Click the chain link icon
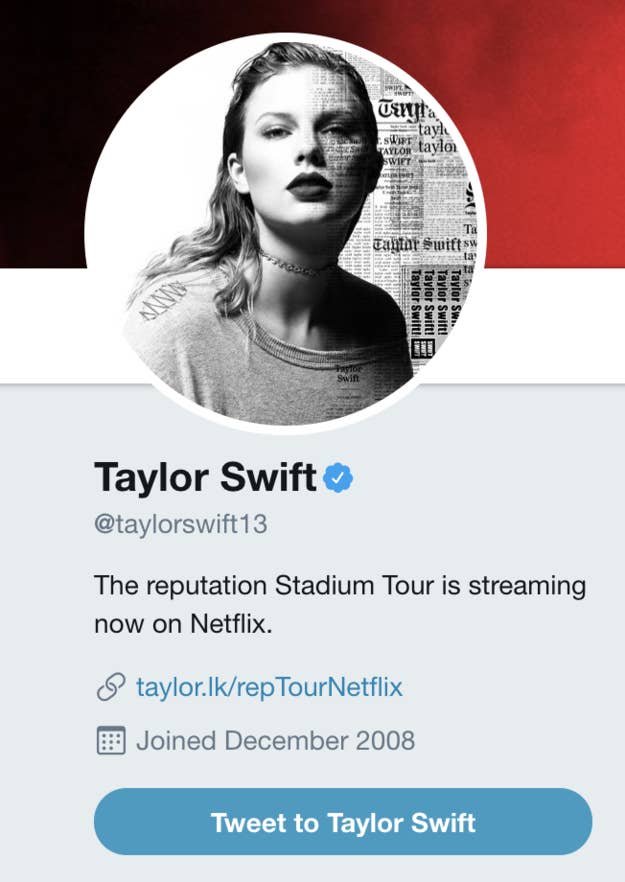The height and width of the screenshot is (882, 625). click(109, 688)
